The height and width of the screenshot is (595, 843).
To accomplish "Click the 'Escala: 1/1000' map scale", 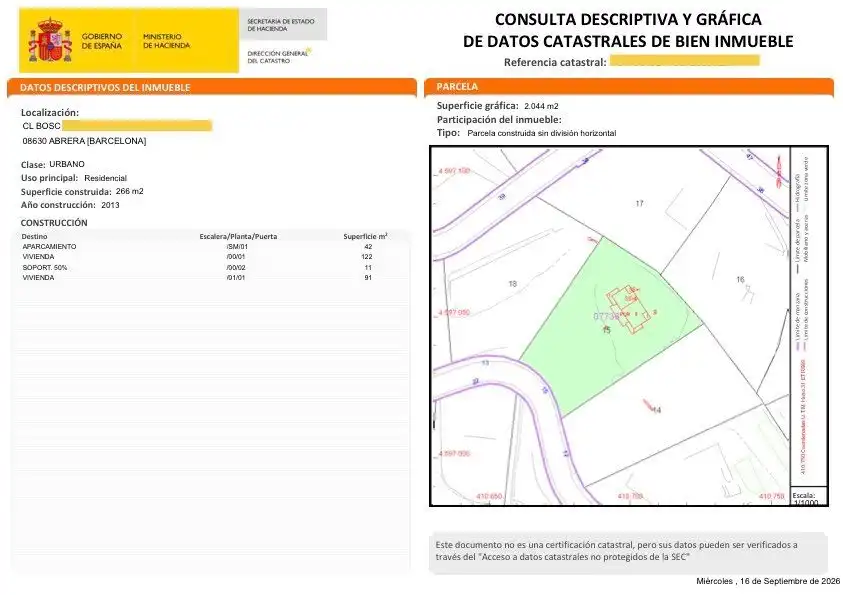I will click(x=805, y=499).
